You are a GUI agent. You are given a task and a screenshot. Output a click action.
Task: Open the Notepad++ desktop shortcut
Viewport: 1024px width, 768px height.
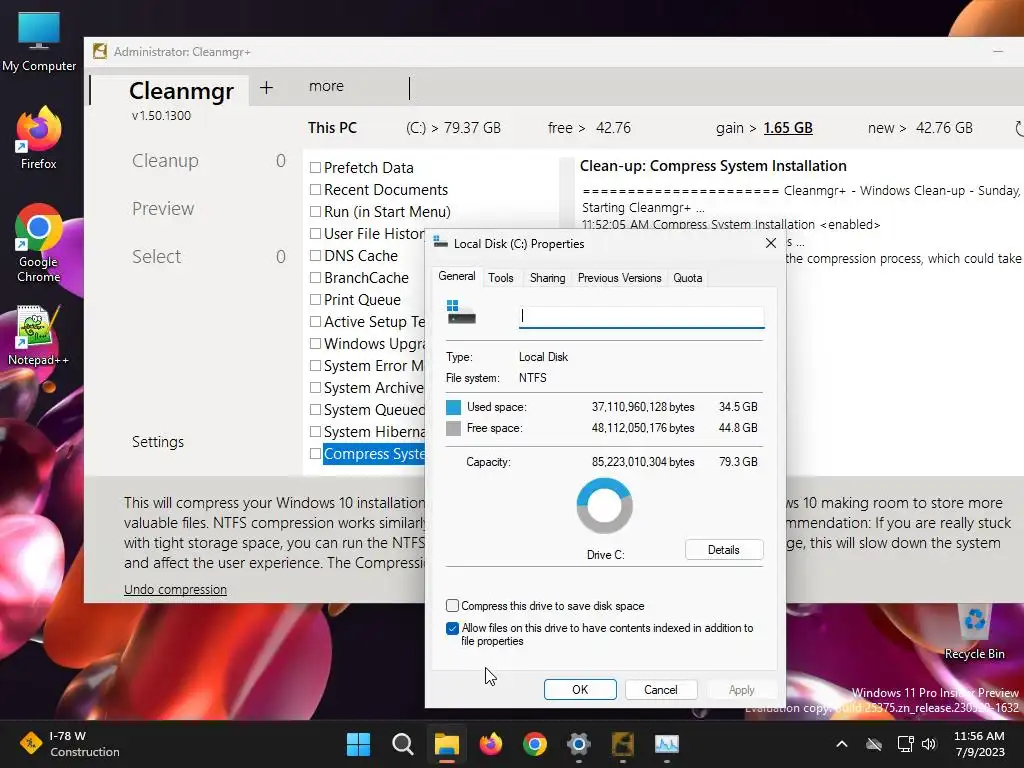click(39, 336)
